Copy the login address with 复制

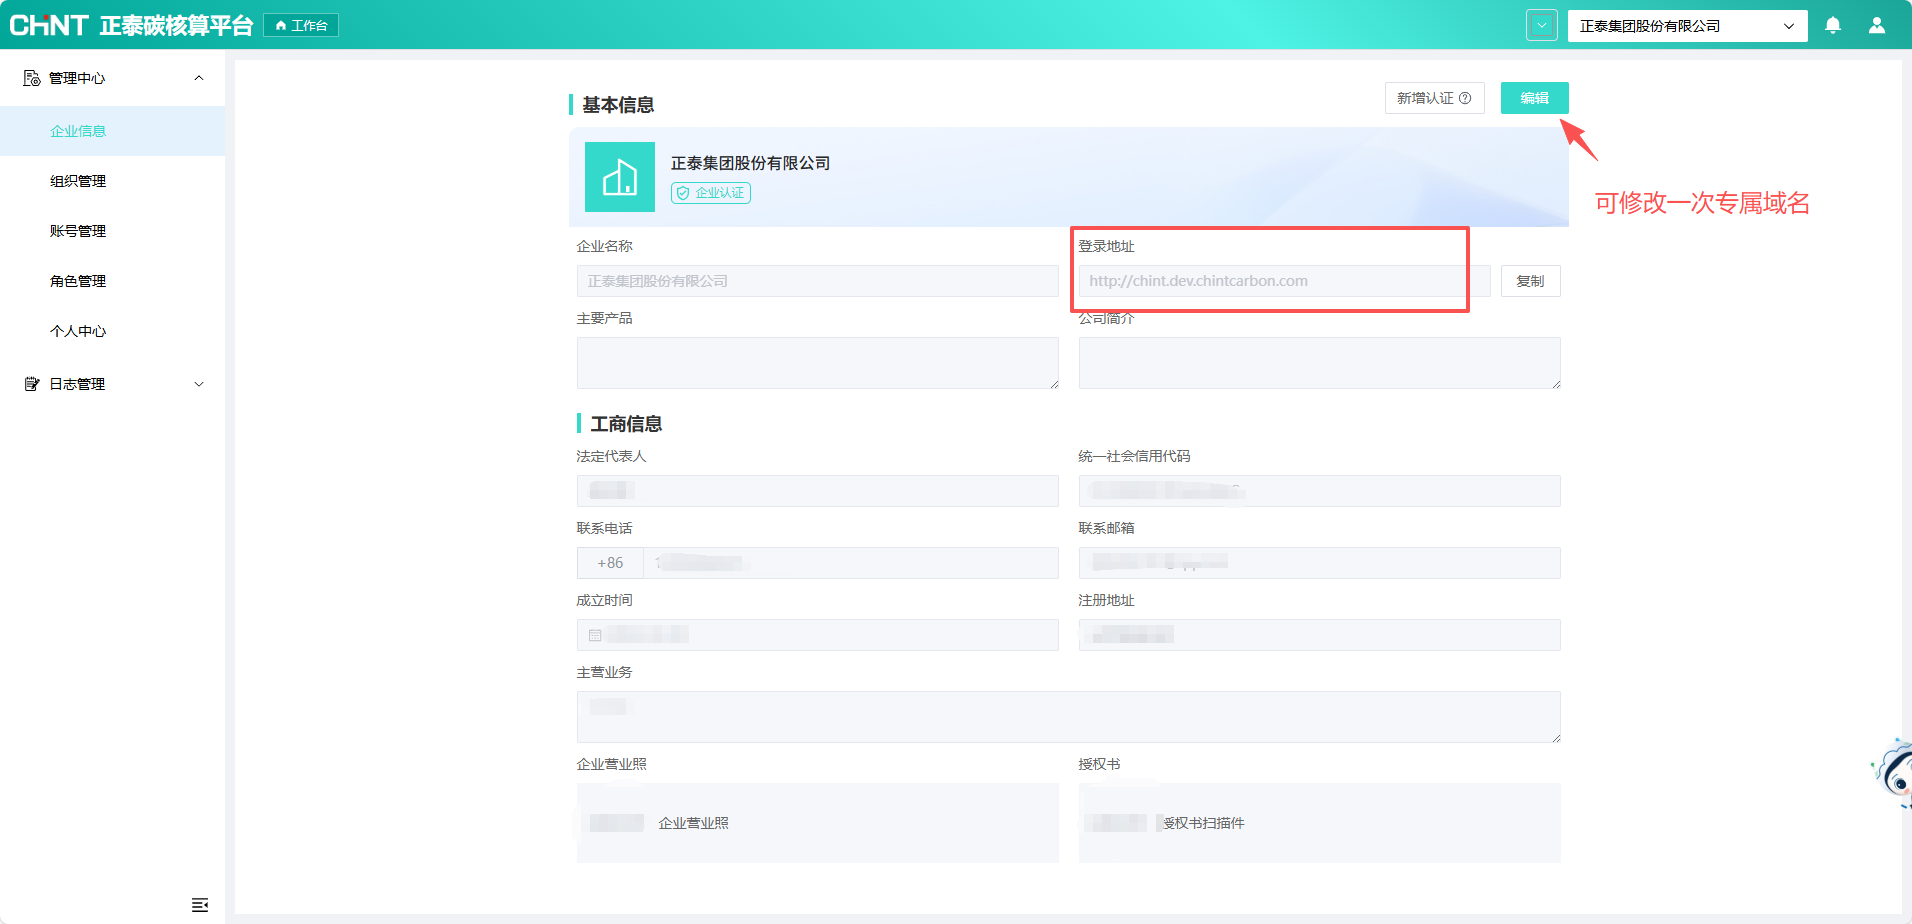pos(1530,281)
